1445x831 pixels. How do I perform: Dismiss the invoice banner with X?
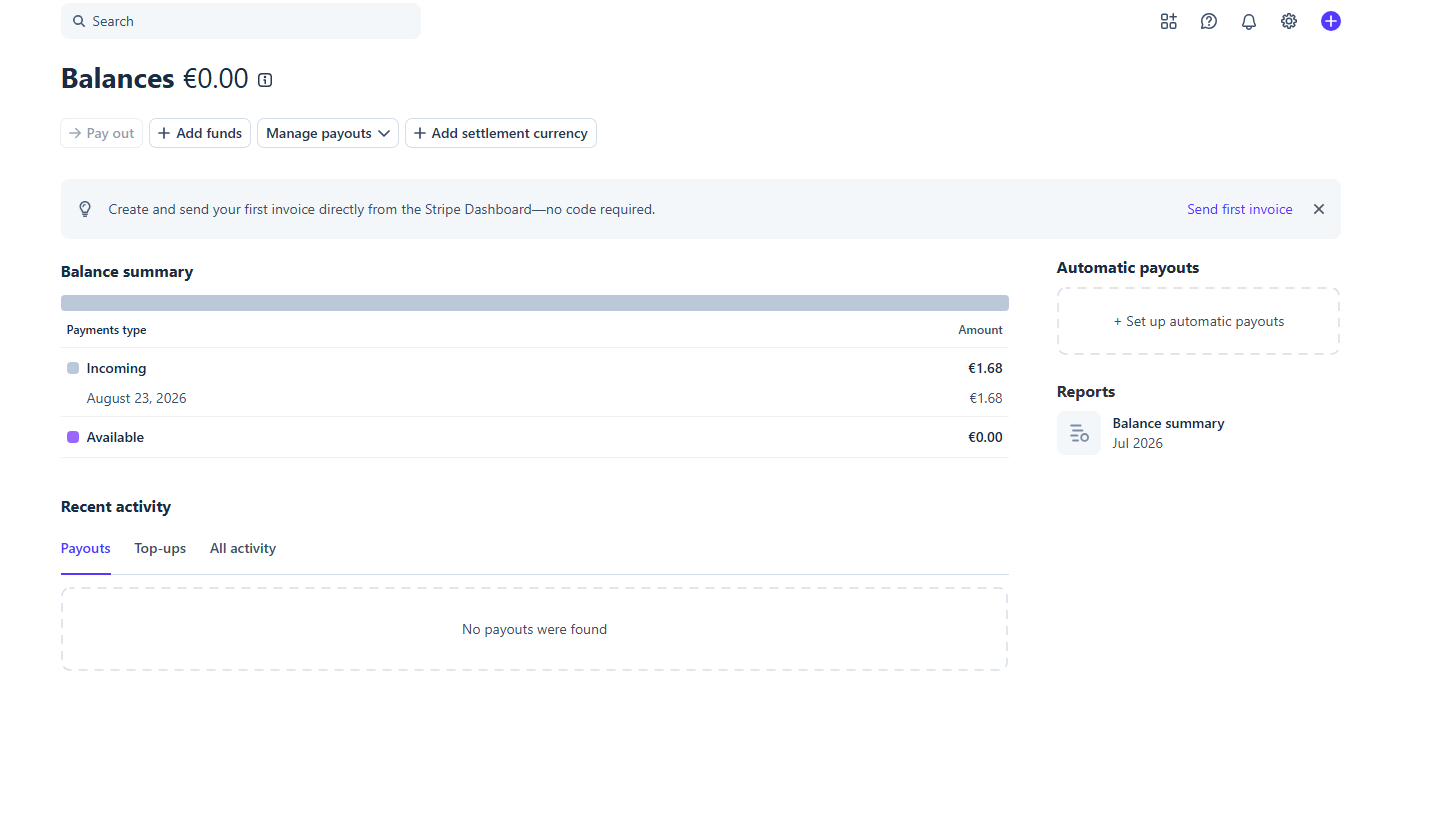[1319, 209]
